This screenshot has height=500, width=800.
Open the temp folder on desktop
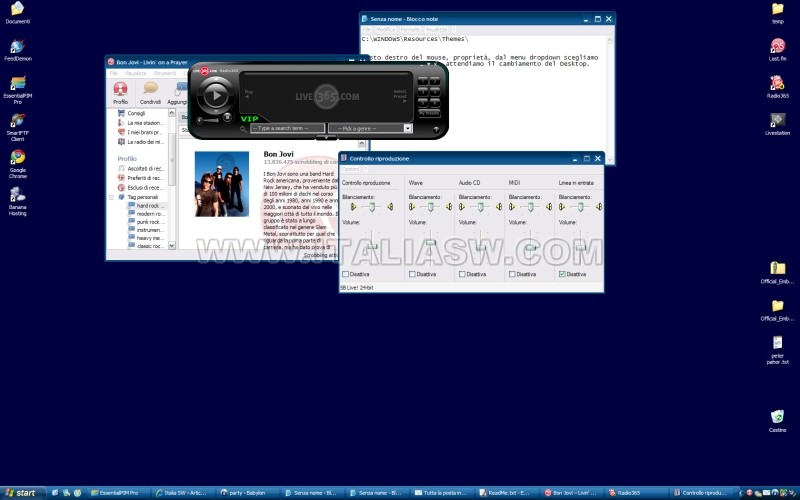(x=778, y=13)
